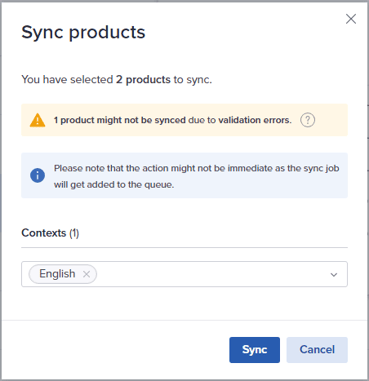The image size is (369, 381).
Task: Click the "(1)" count beside Contexts
Action: click(74, 233)
